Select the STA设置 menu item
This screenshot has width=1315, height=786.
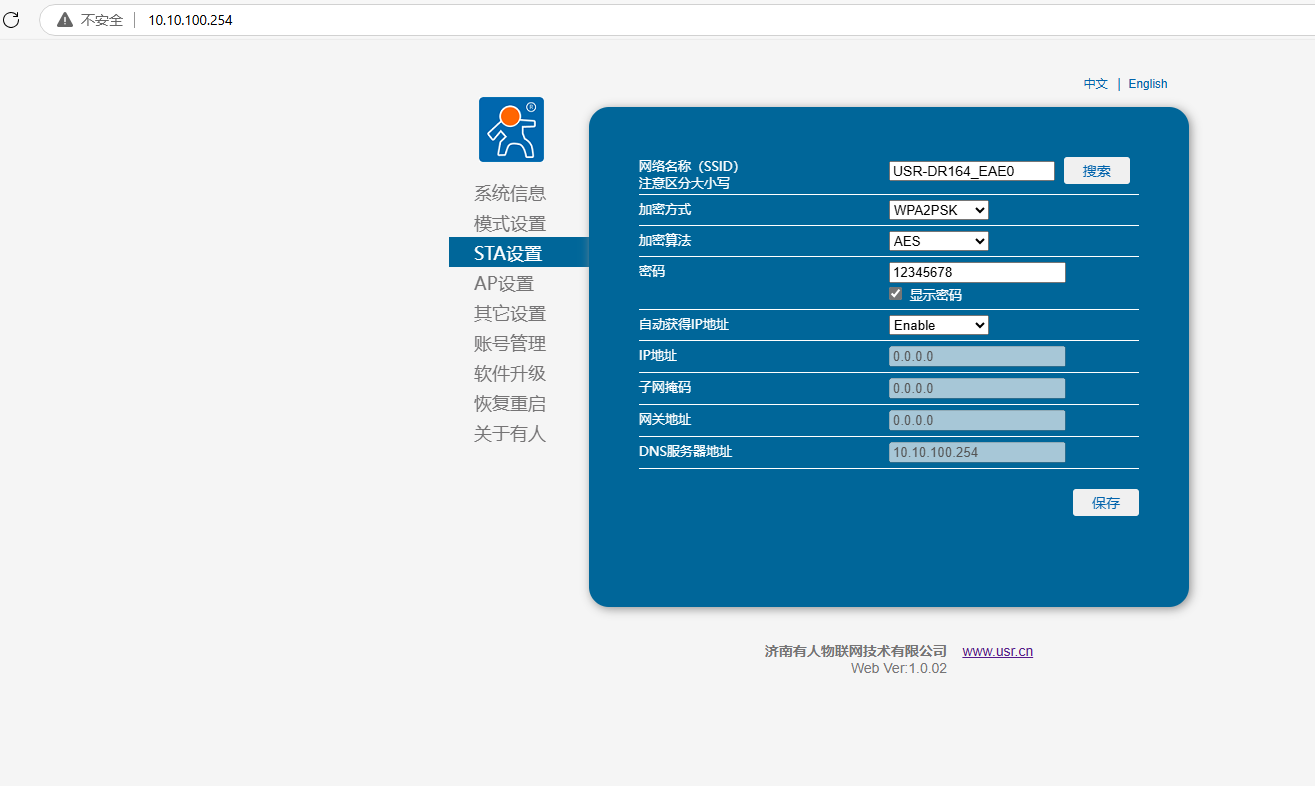508,254
